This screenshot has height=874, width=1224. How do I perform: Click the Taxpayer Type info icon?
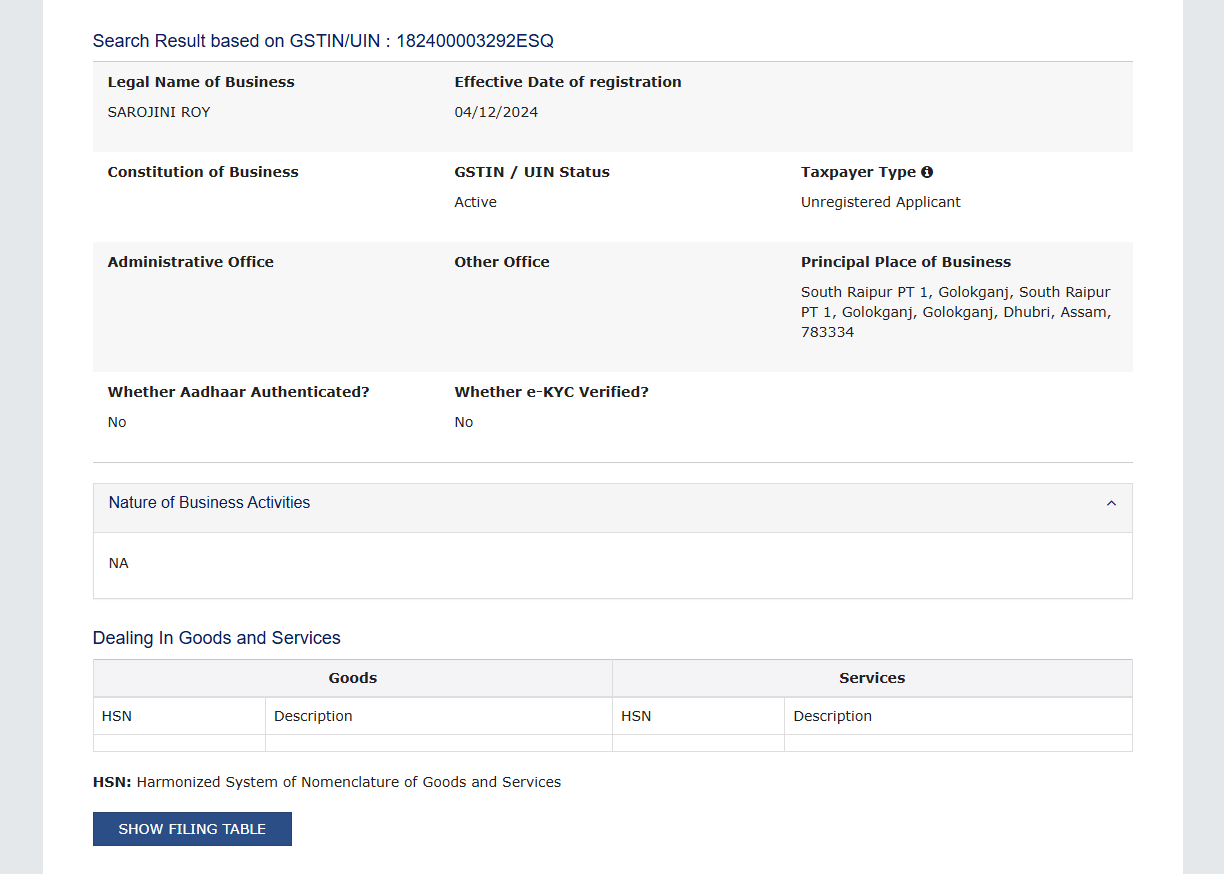click(927, 172)
